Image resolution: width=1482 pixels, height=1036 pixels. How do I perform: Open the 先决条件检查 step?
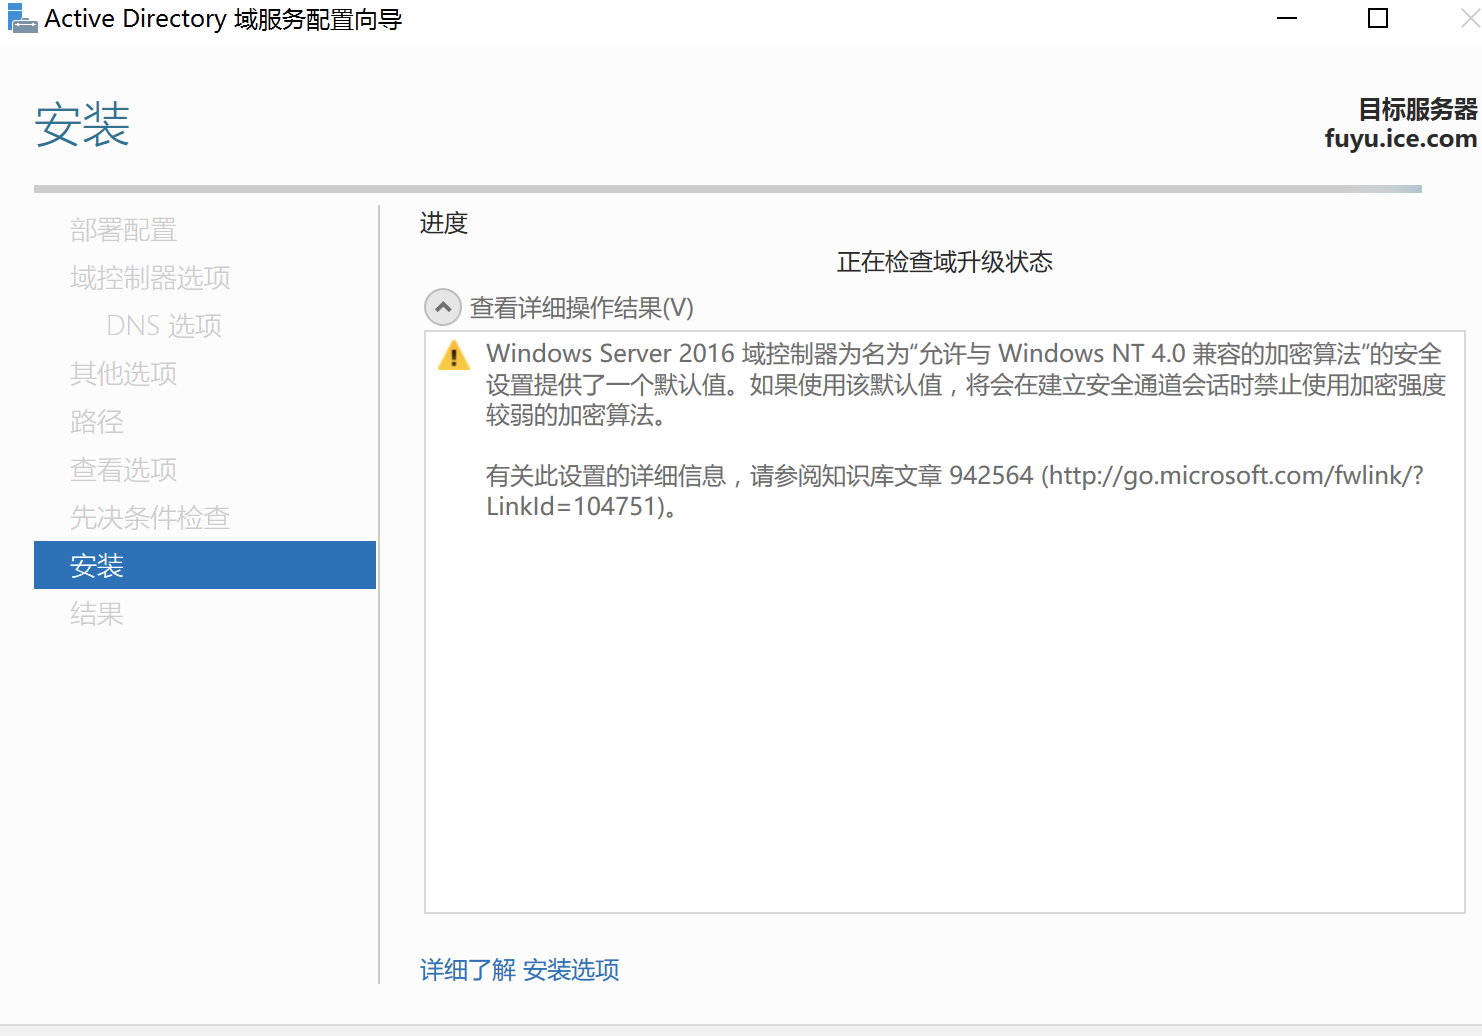(x=150, y=517)
